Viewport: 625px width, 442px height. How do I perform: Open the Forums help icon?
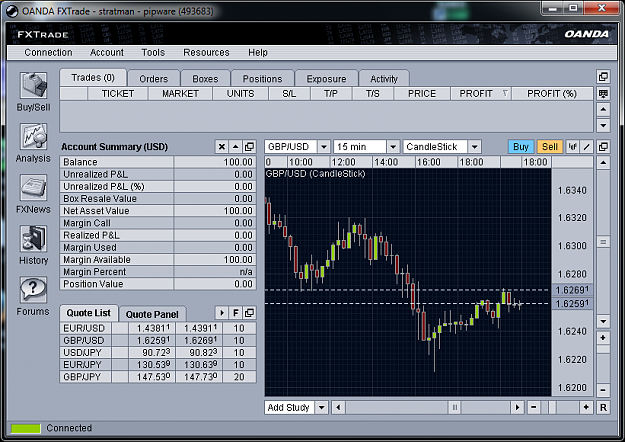pos(33,289)
